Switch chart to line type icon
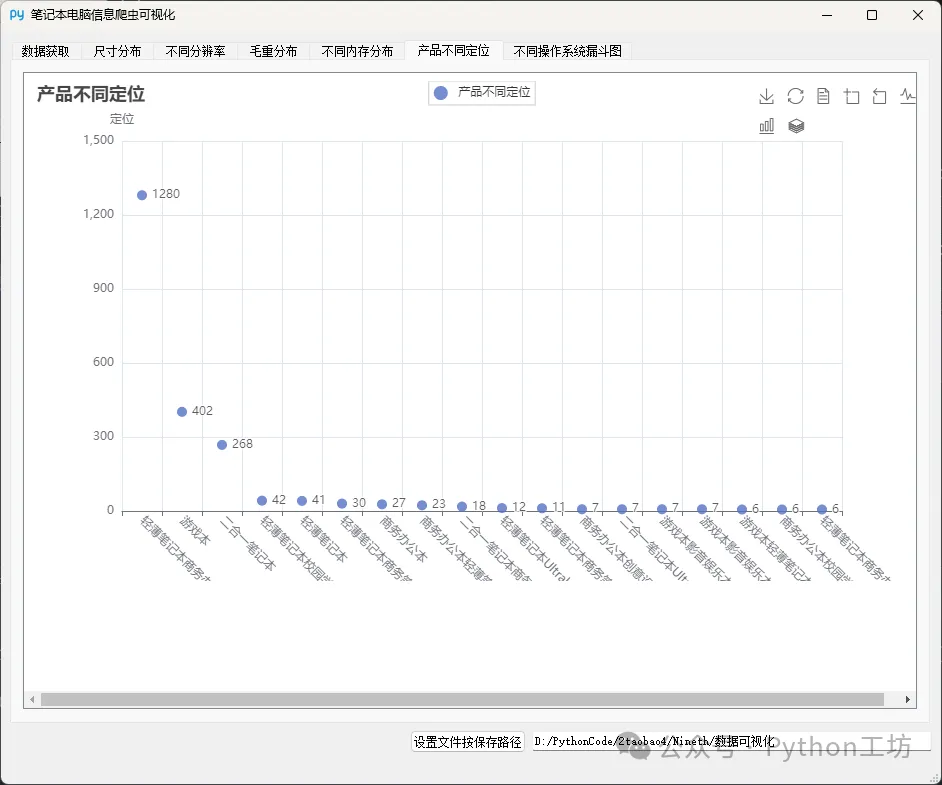Screen dimensions: 942x785 click(x=908, y=96)
